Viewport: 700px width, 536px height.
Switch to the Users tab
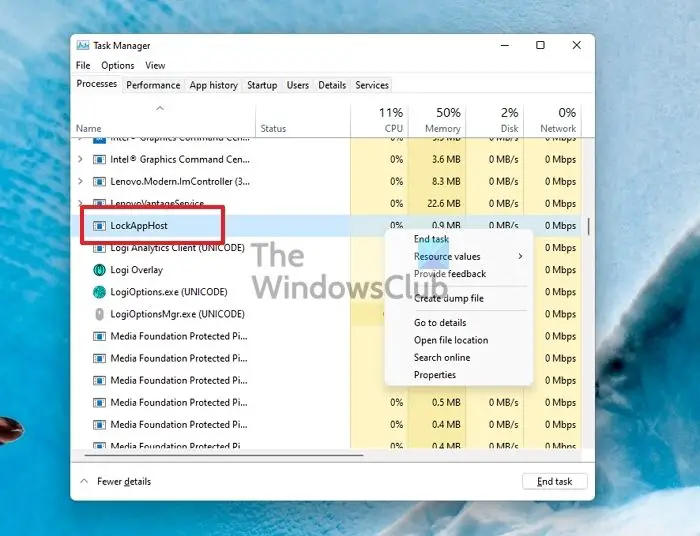(297, 85)
